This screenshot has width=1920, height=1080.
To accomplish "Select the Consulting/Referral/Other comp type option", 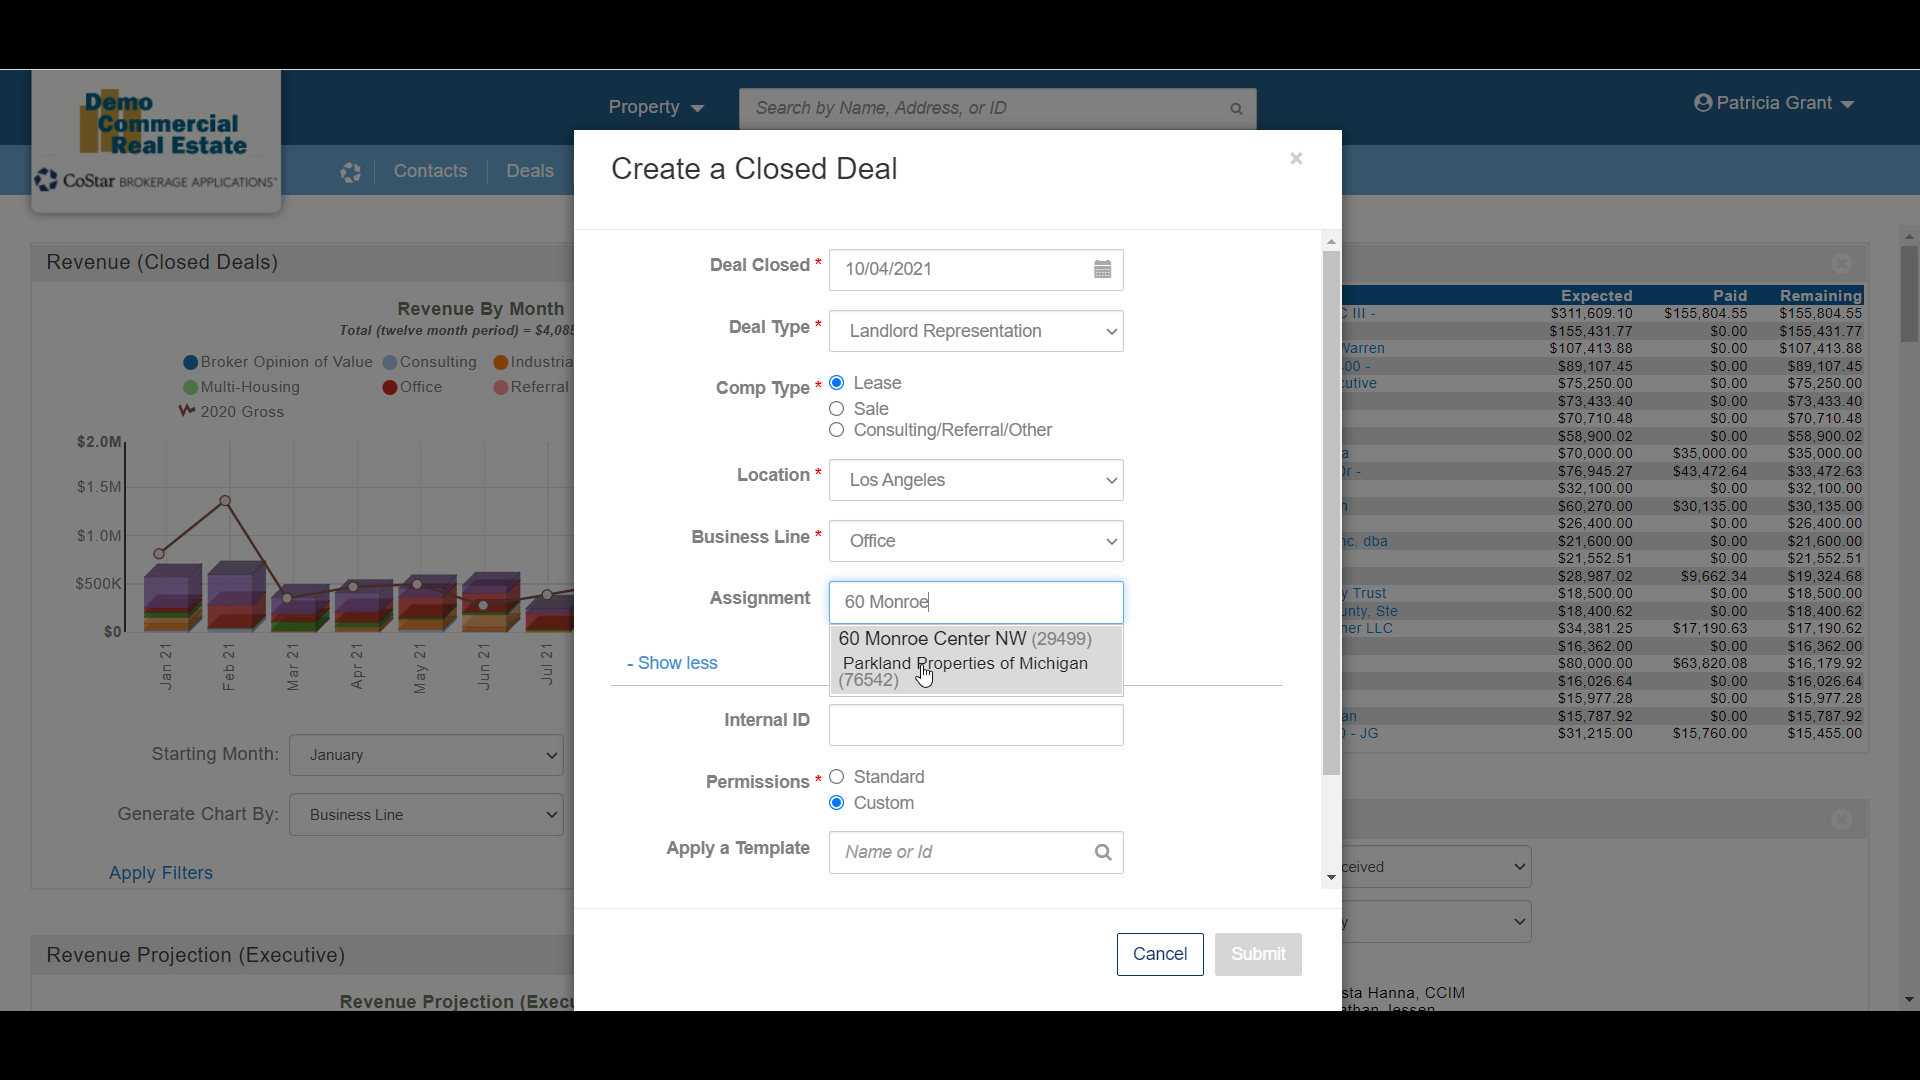I will [837, 430].
